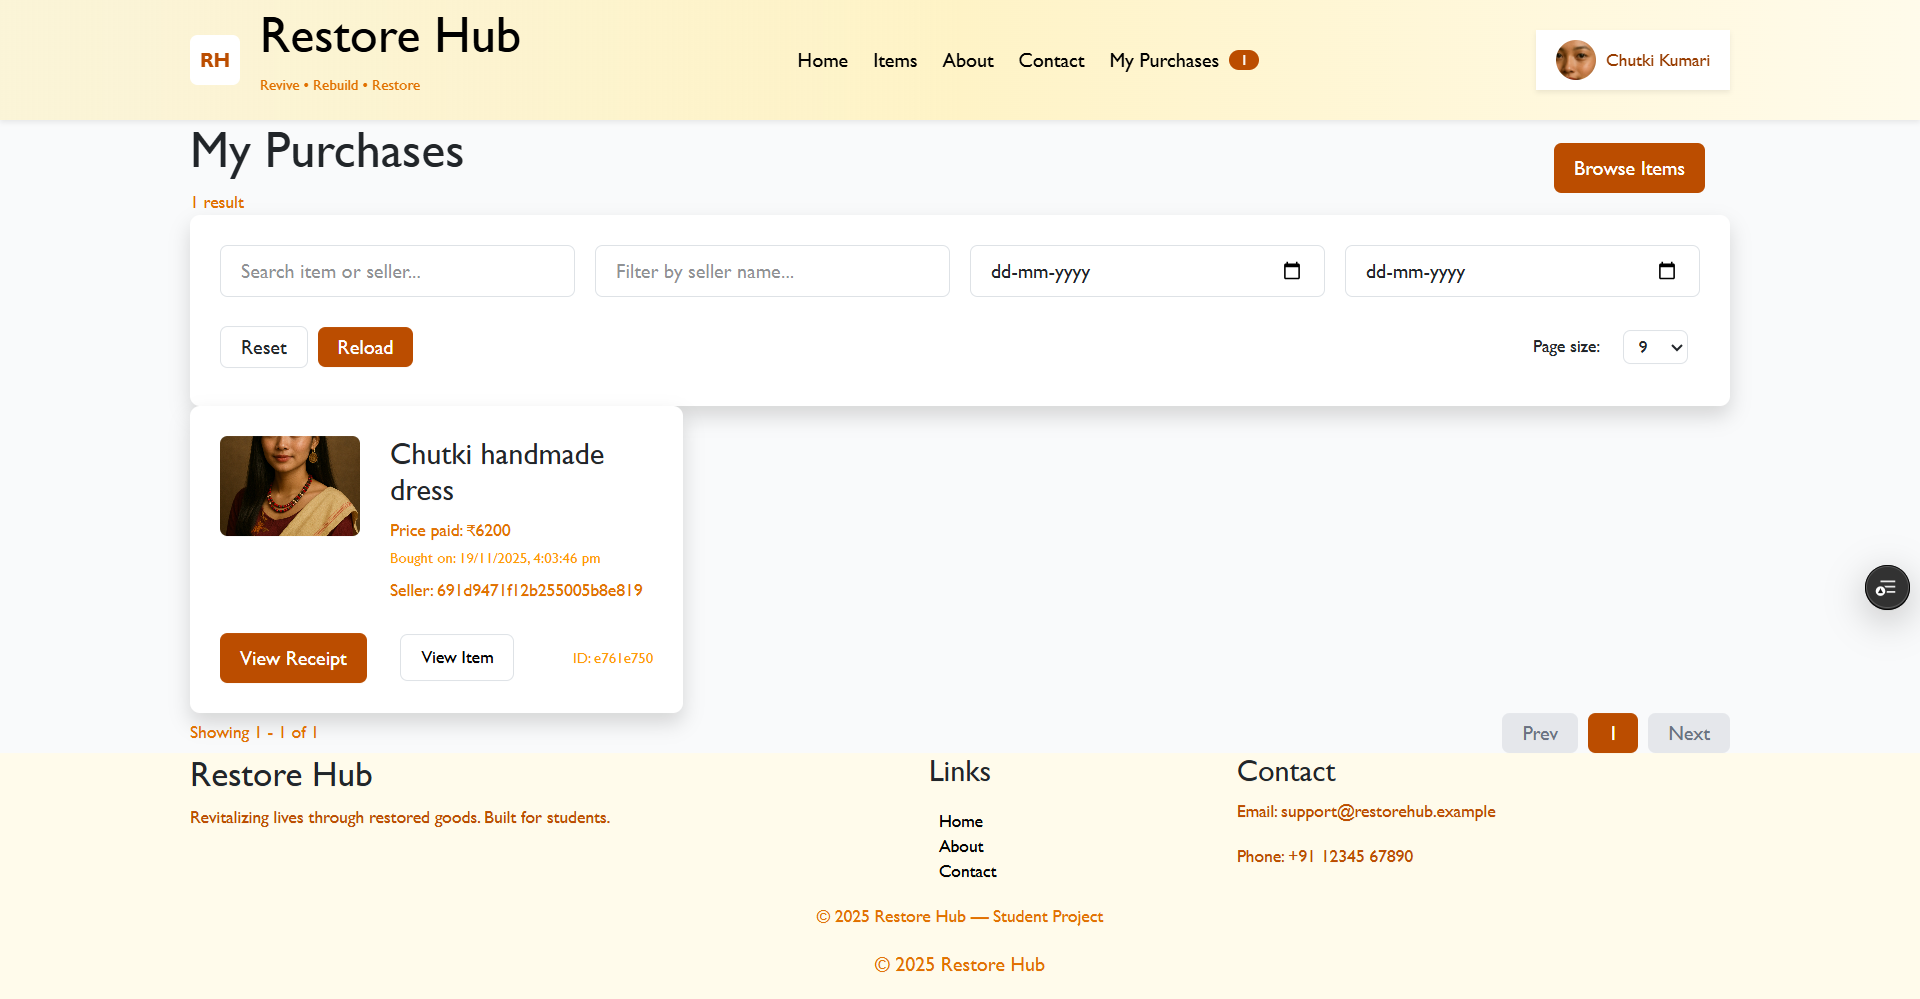Click the Chutki handmade dress product image
The width and height of the screenshot is (1920, 999).
click(289, 486)
